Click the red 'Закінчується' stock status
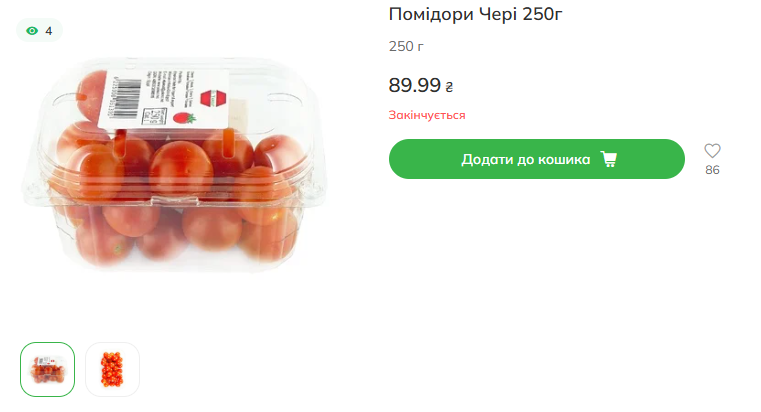The image size is (761, 412). coord(427,115)
